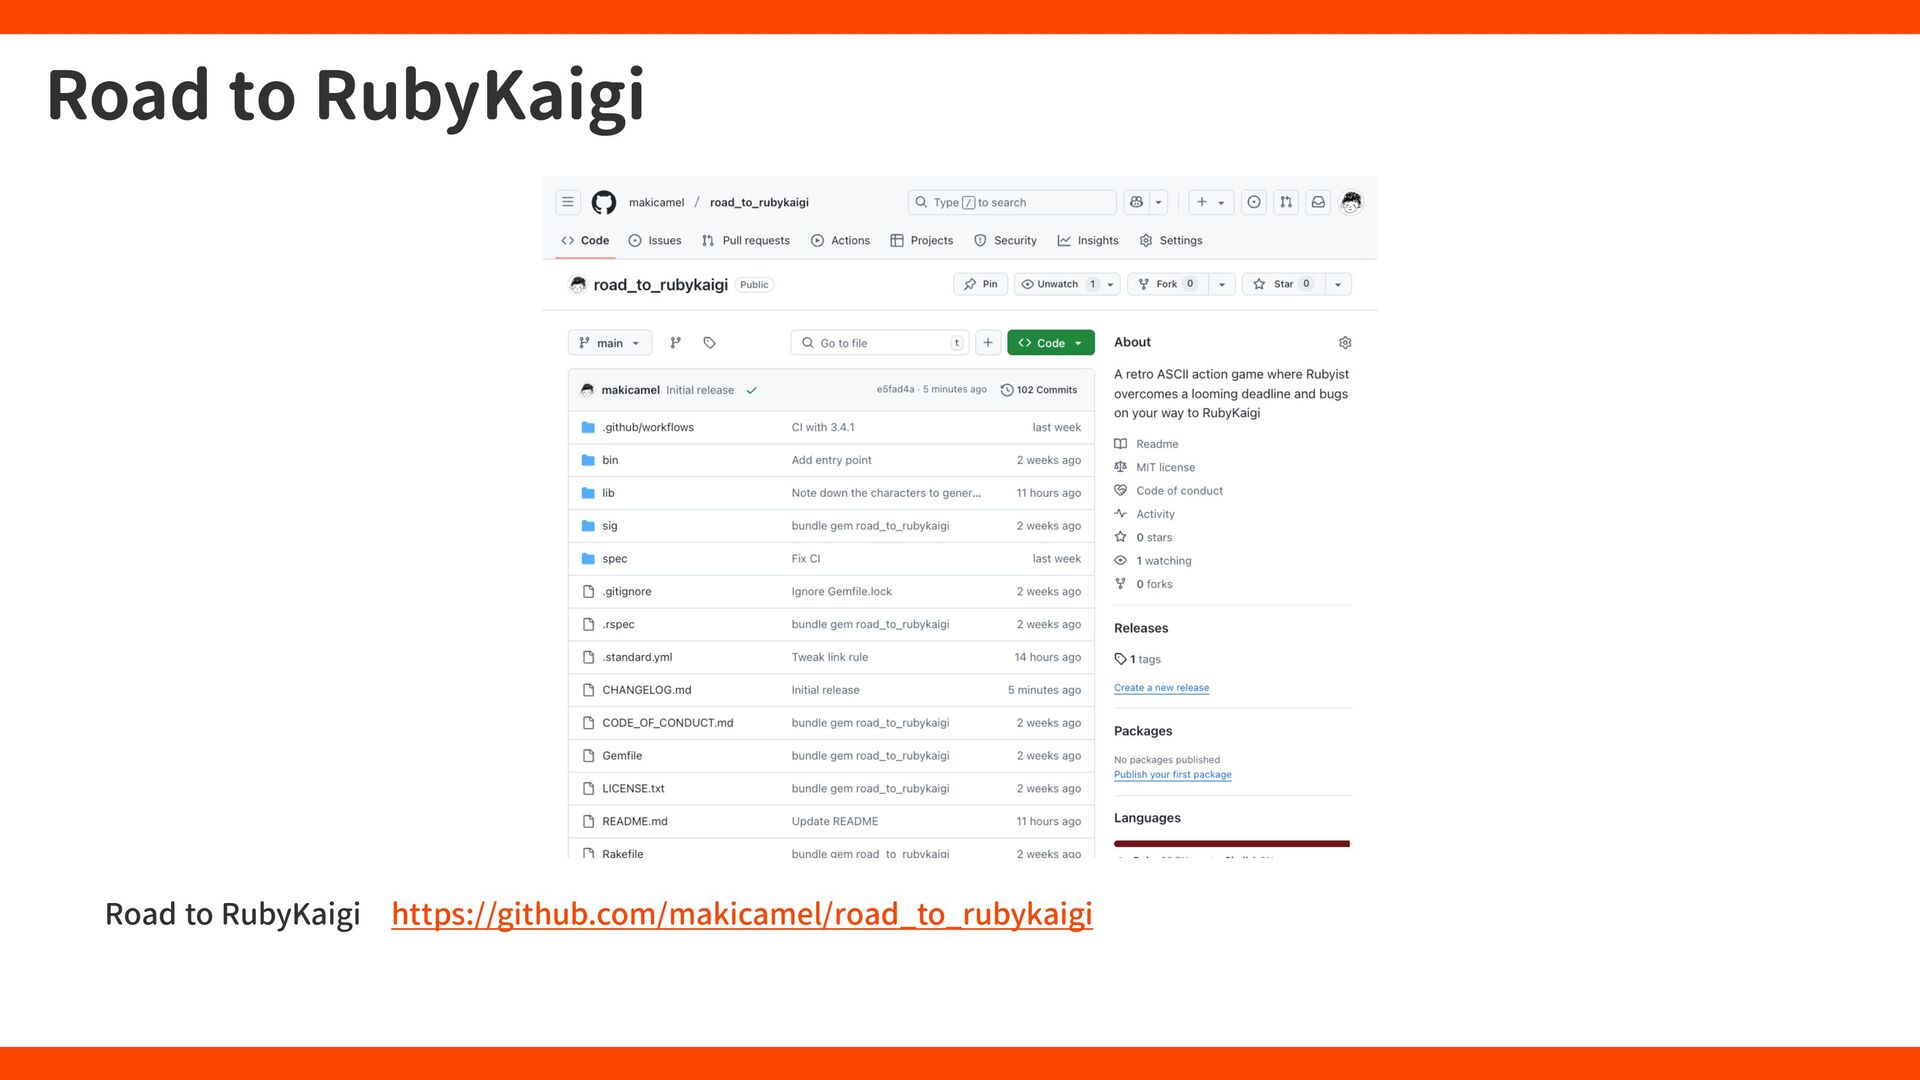Toggle Unwatch for this repository
The height and width of the screenshot is (1080, 1920).
point(1050,284)
